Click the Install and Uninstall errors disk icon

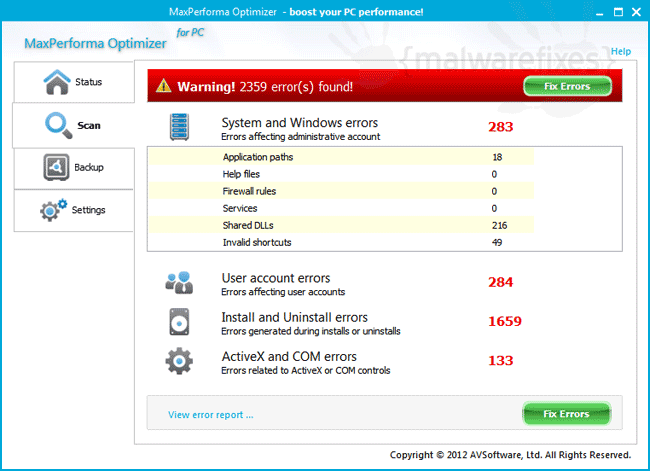[179, 322]
